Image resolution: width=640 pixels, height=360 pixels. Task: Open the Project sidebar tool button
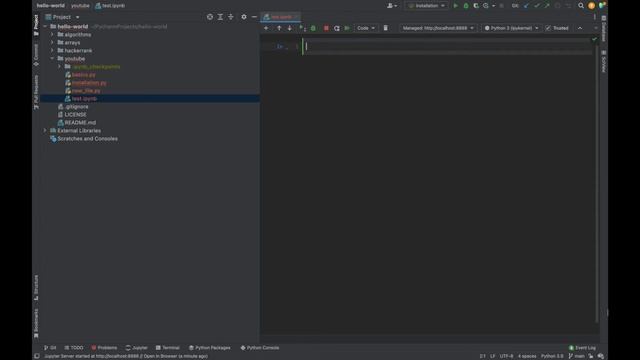click(x=36, y=25)
